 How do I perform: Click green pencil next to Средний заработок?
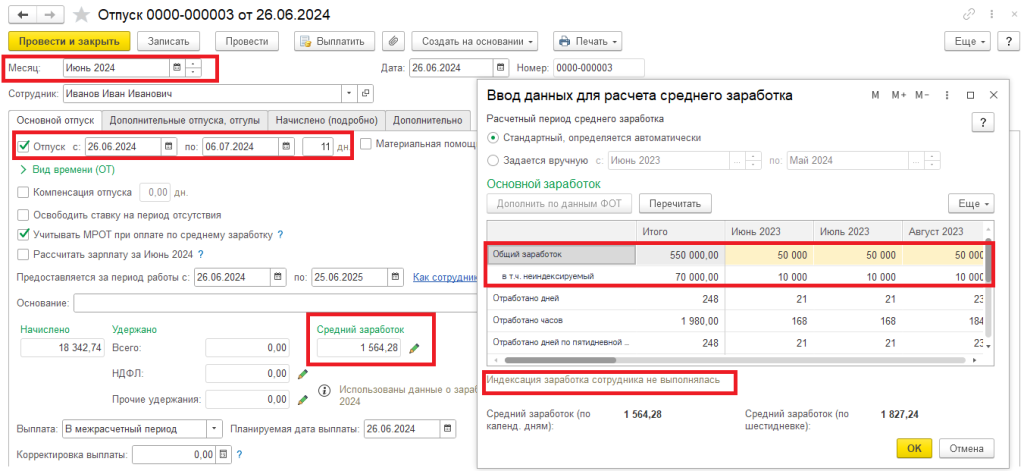click(414, 348)
